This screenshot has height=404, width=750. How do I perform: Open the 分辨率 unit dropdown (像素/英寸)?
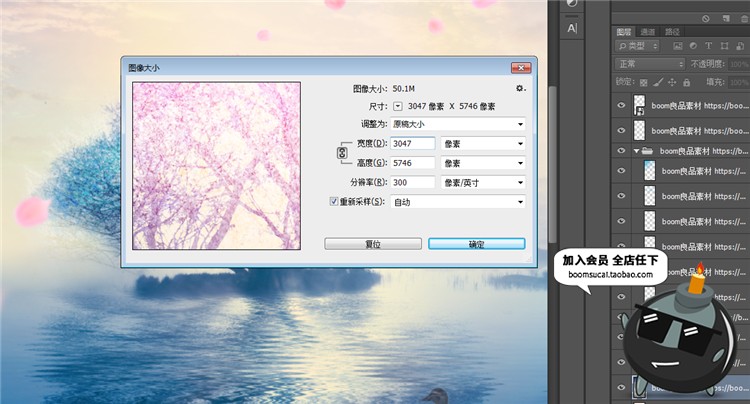[x=483, y=183]
